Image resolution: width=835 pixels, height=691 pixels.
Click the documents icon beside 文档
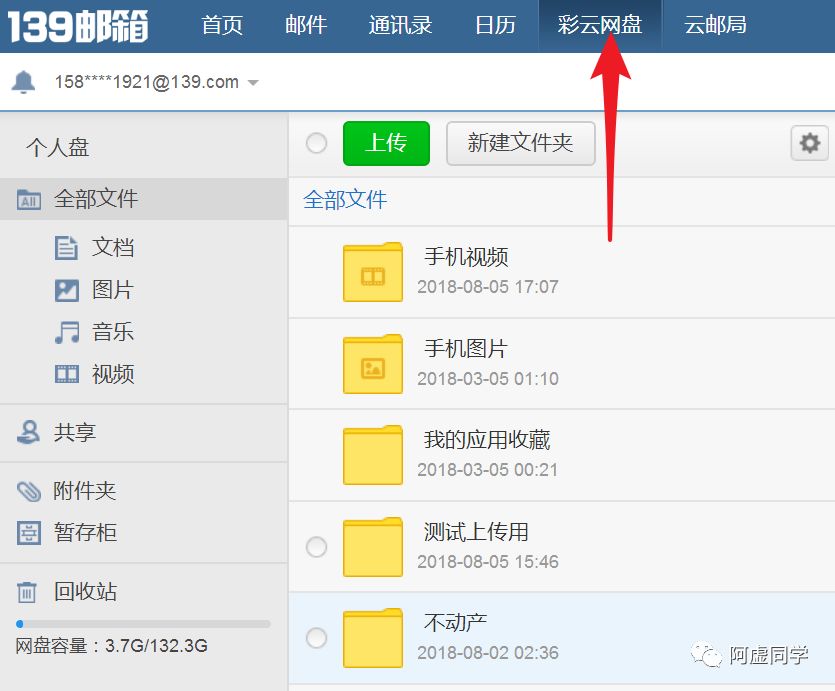click(x=67, y=248)
